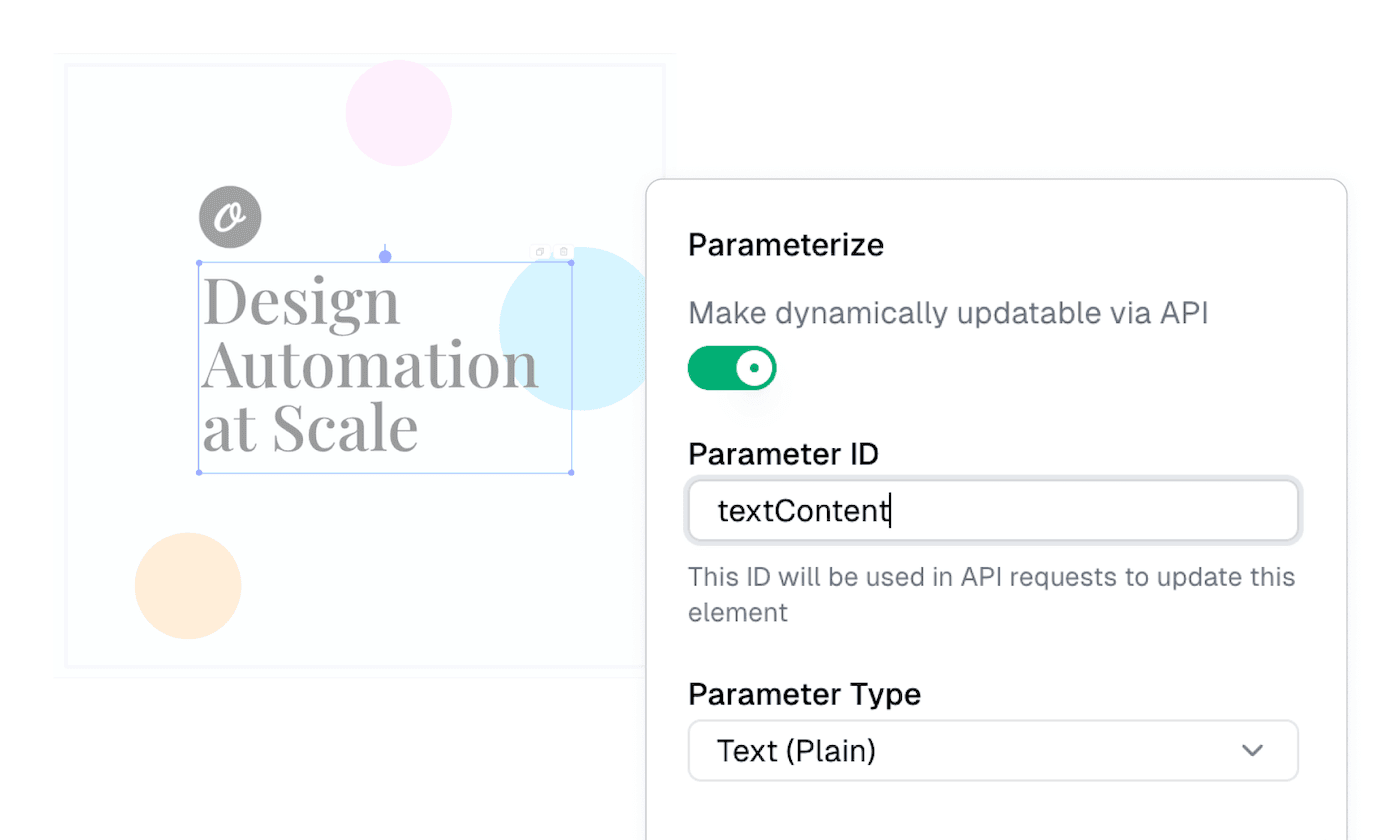This screenshot has width=1400, height=840.
Task: Click the bottom-right selection anchor point
Action: pyautogui.click(x=571, y=471)
